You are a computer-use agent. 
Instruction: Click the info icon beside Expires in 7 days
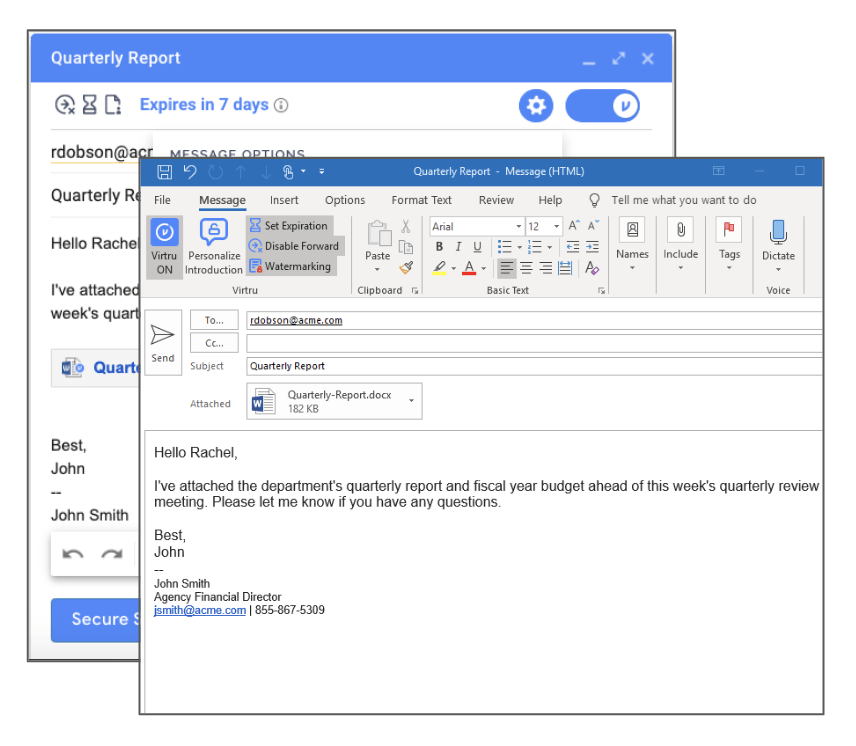(281, 105)
